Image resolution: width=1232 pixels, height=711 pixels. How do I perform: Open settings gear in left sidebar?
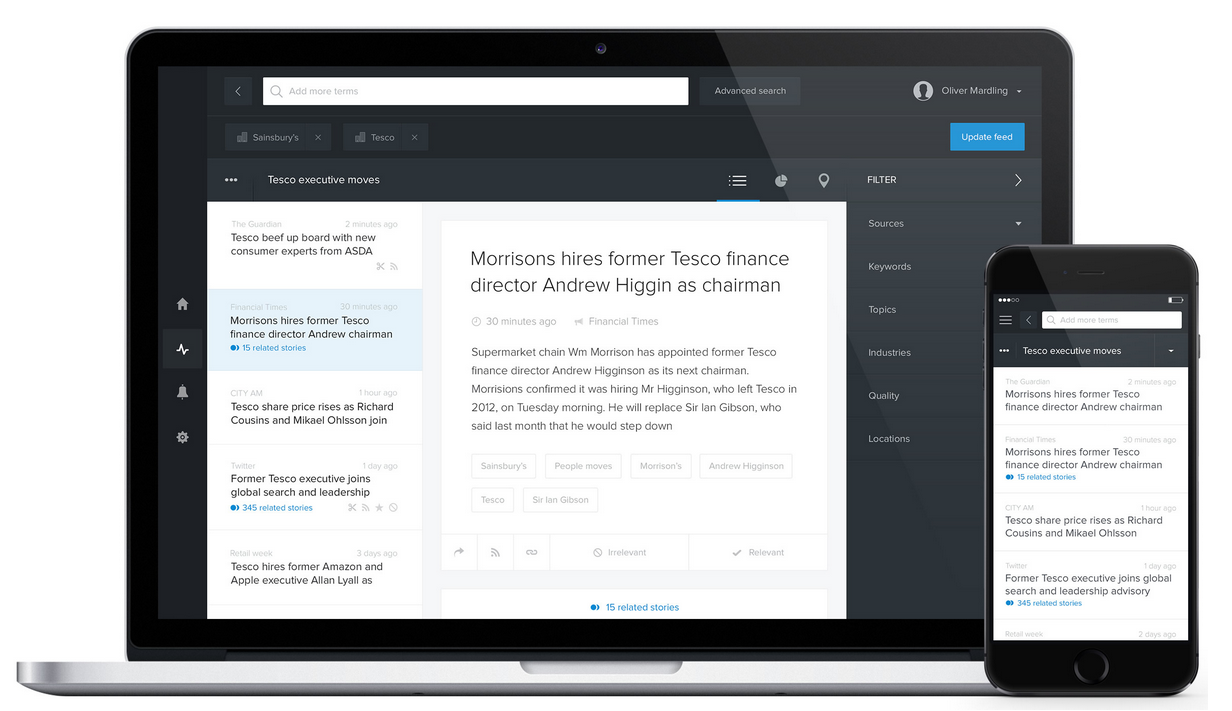182,437
